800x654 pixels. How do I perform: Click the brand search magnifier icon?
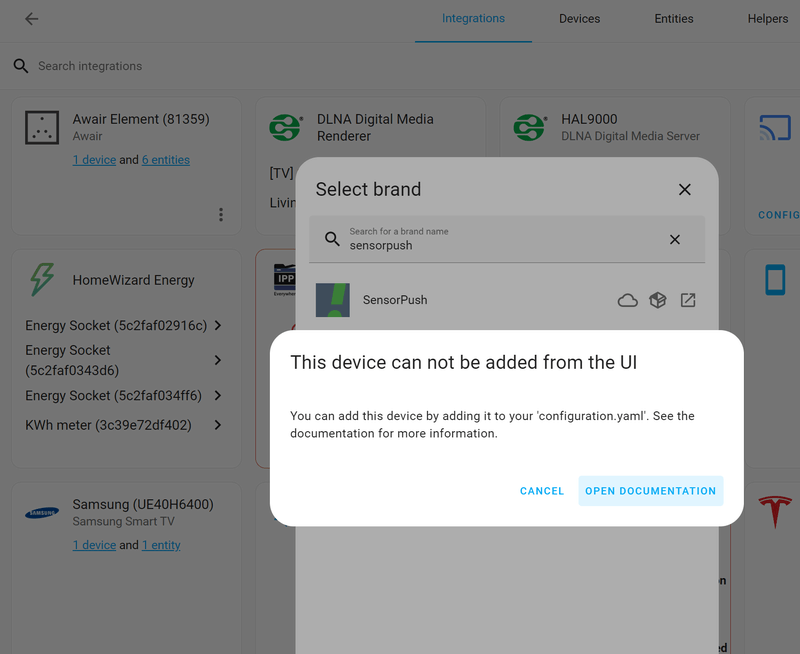pyautogui.click(x=332, y=239)
